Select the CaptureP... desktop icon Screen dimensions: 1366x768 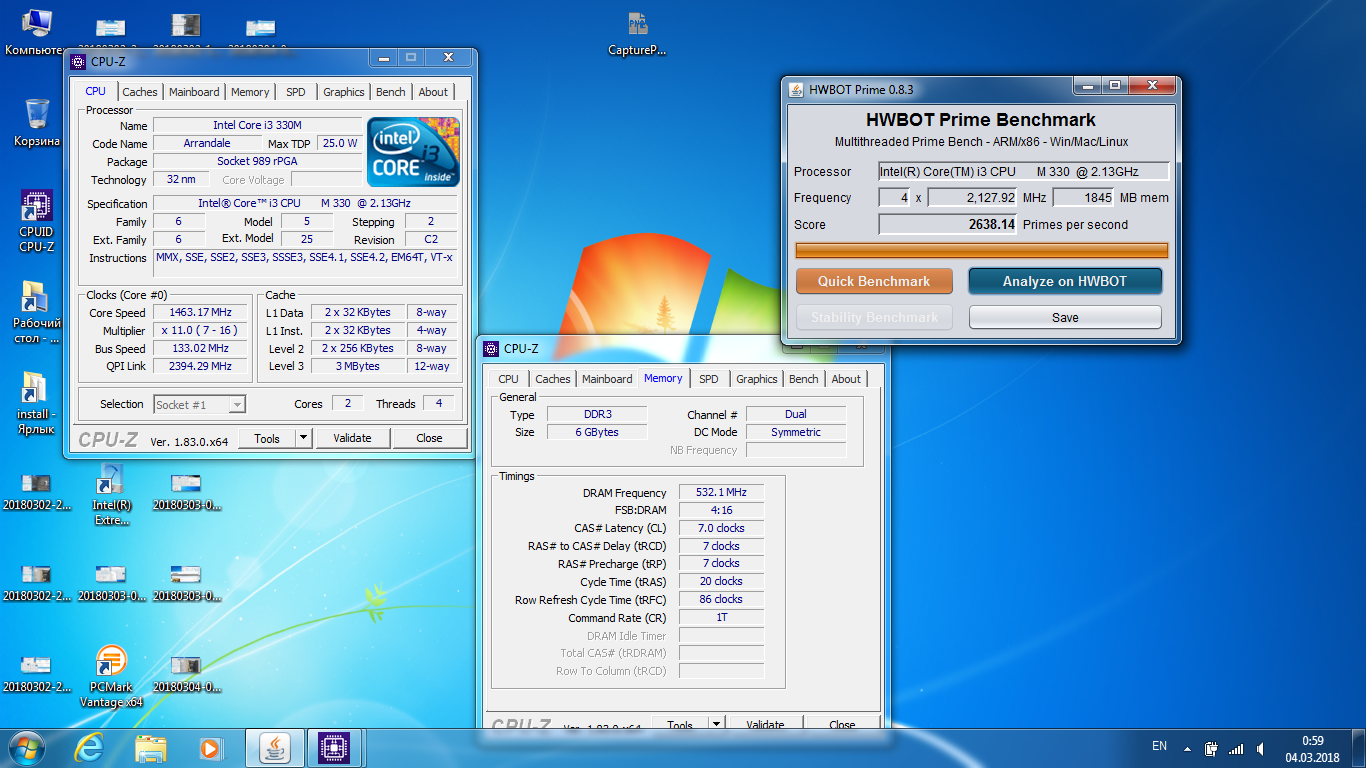[637, 34]
